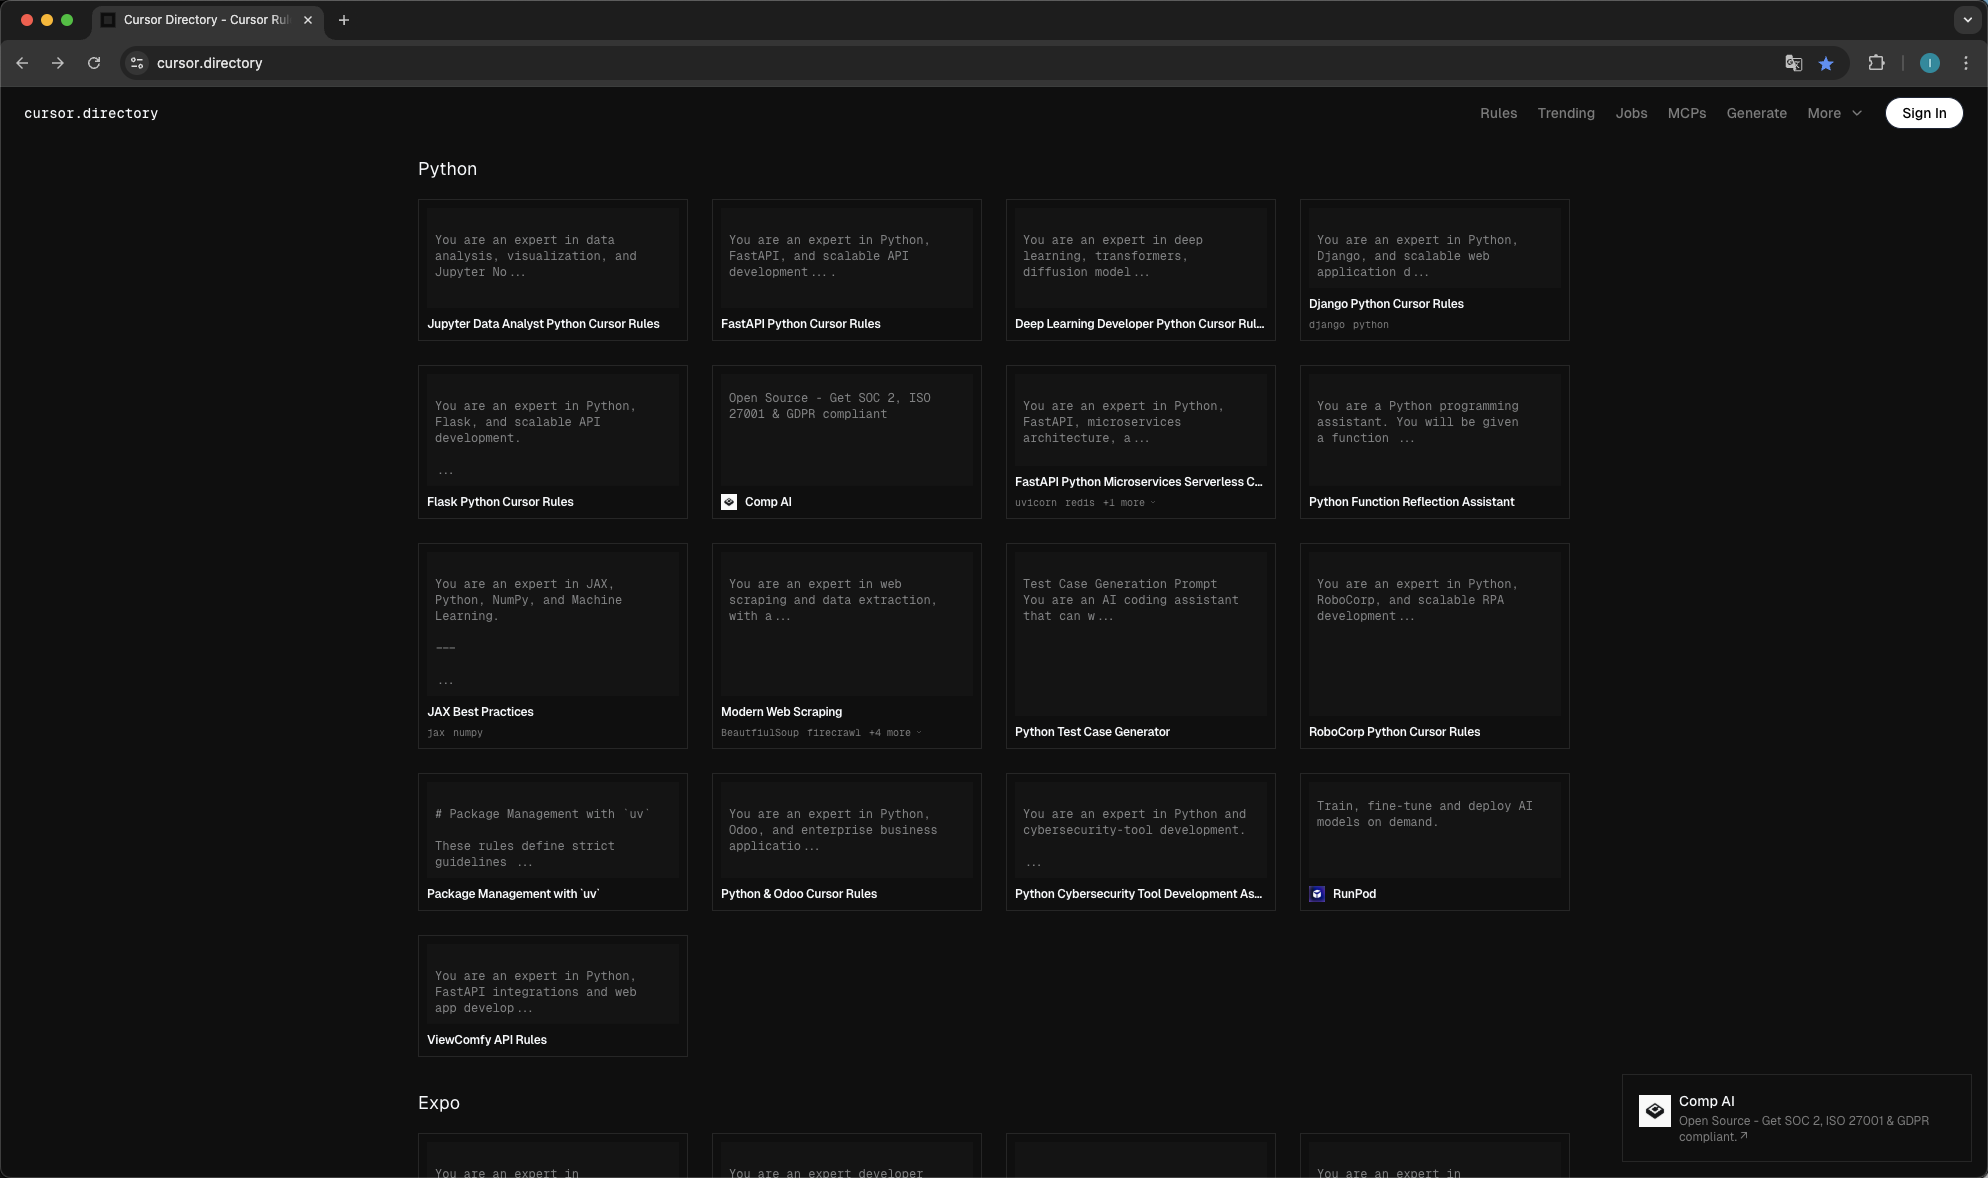Reload the cursor.directory page
Screen dimensions: 1988x1178
click(94, 63)
